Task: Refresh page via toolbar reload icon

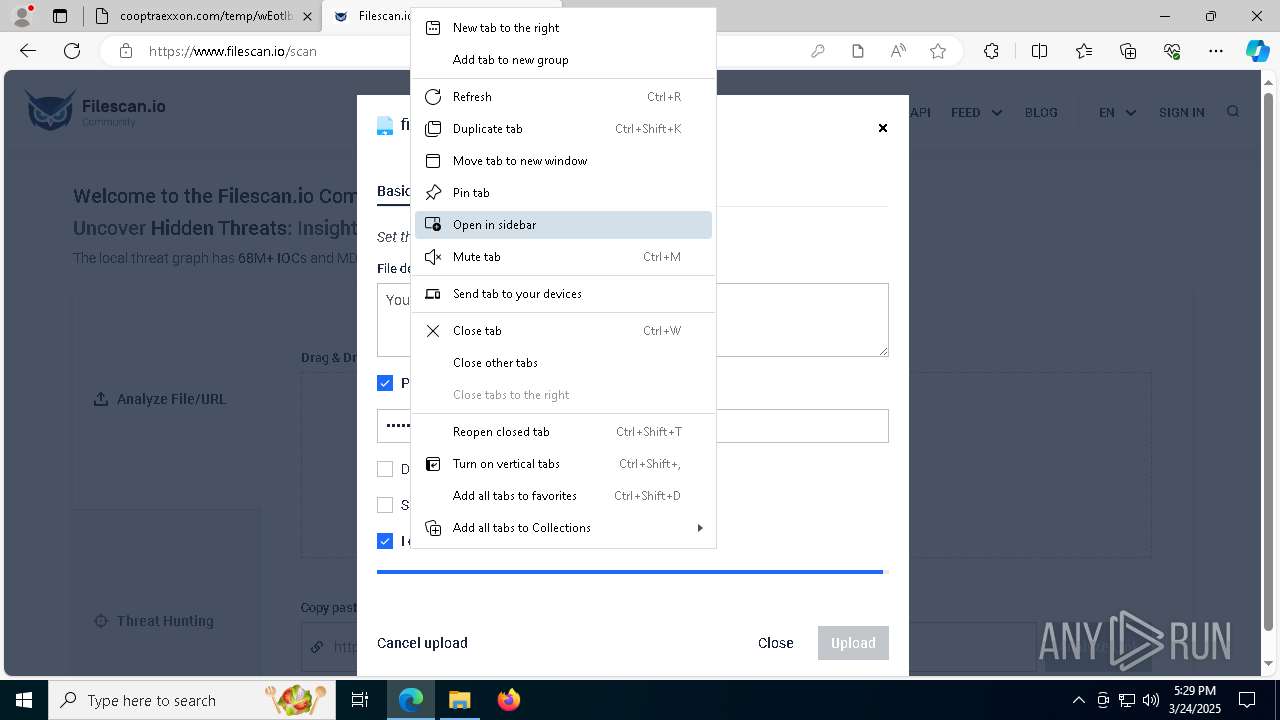Action: click(72, 51)
